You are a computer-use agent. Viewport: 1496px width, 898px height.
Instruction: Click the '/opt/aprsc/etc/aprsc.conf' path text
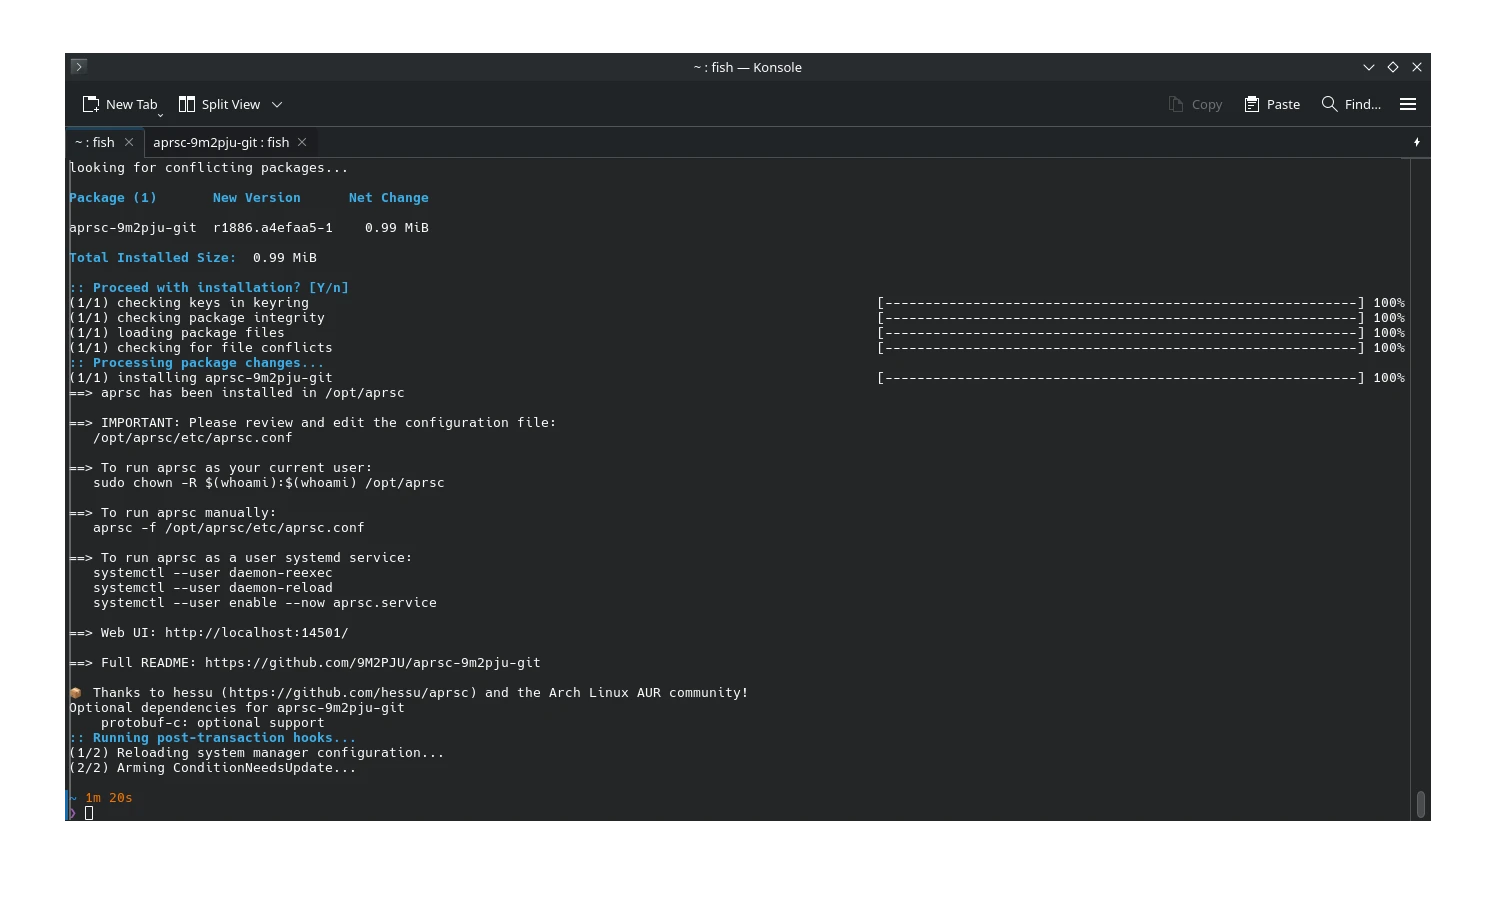click(193, 438)
